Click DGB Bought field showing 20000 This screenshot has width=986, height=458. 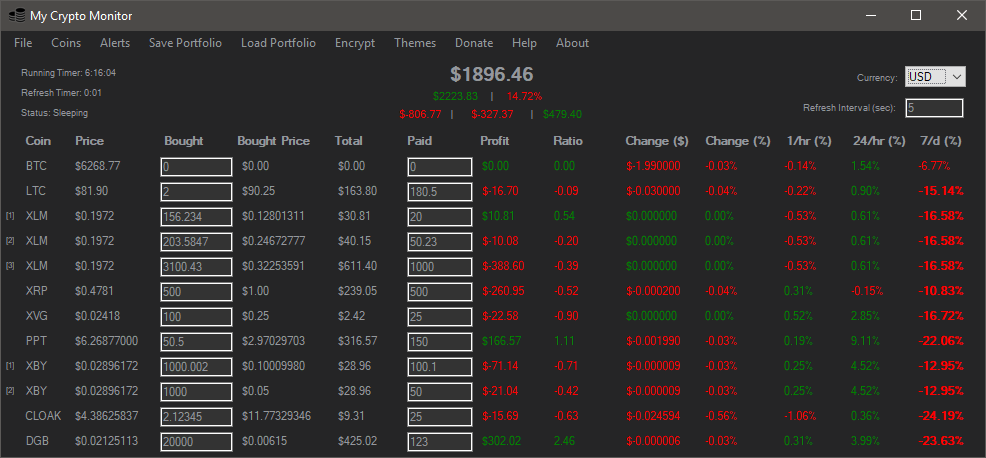(x=196, y=442)
